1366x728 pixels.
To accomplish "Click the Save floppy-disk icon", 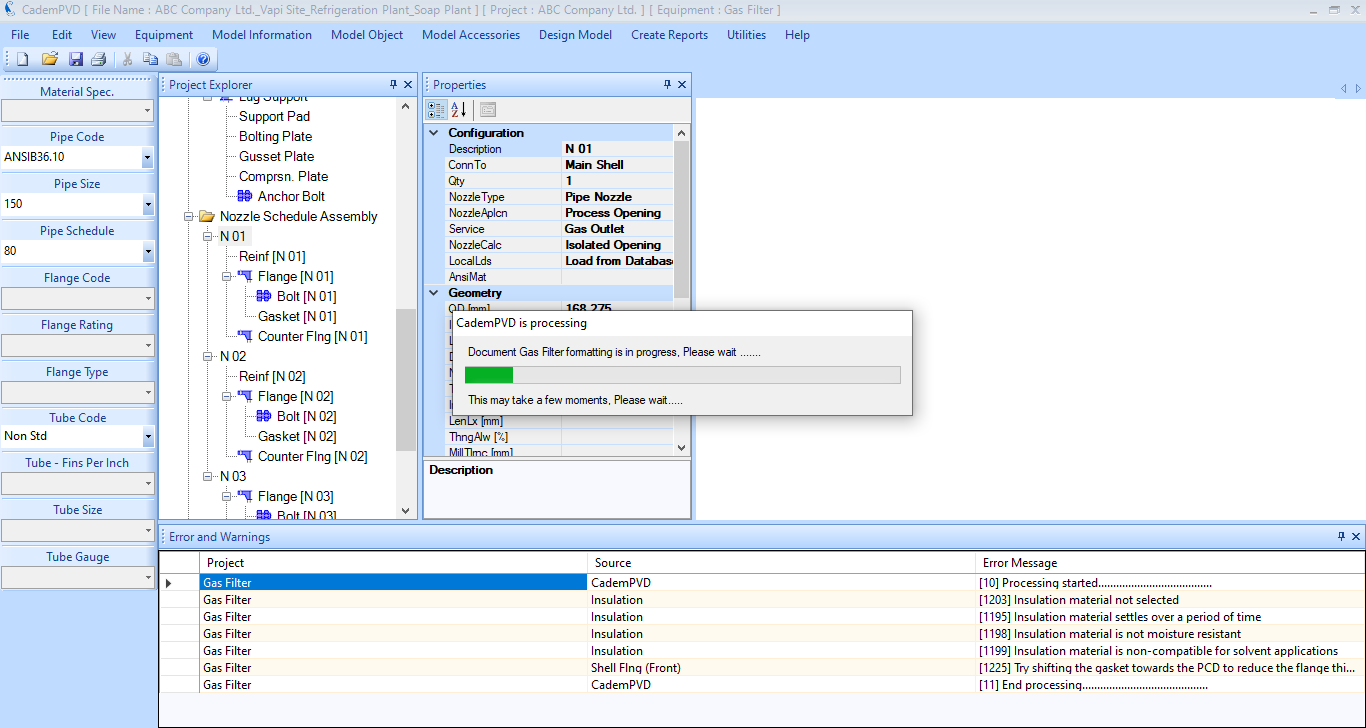I will pyautogui.click(x=75, y=59).
